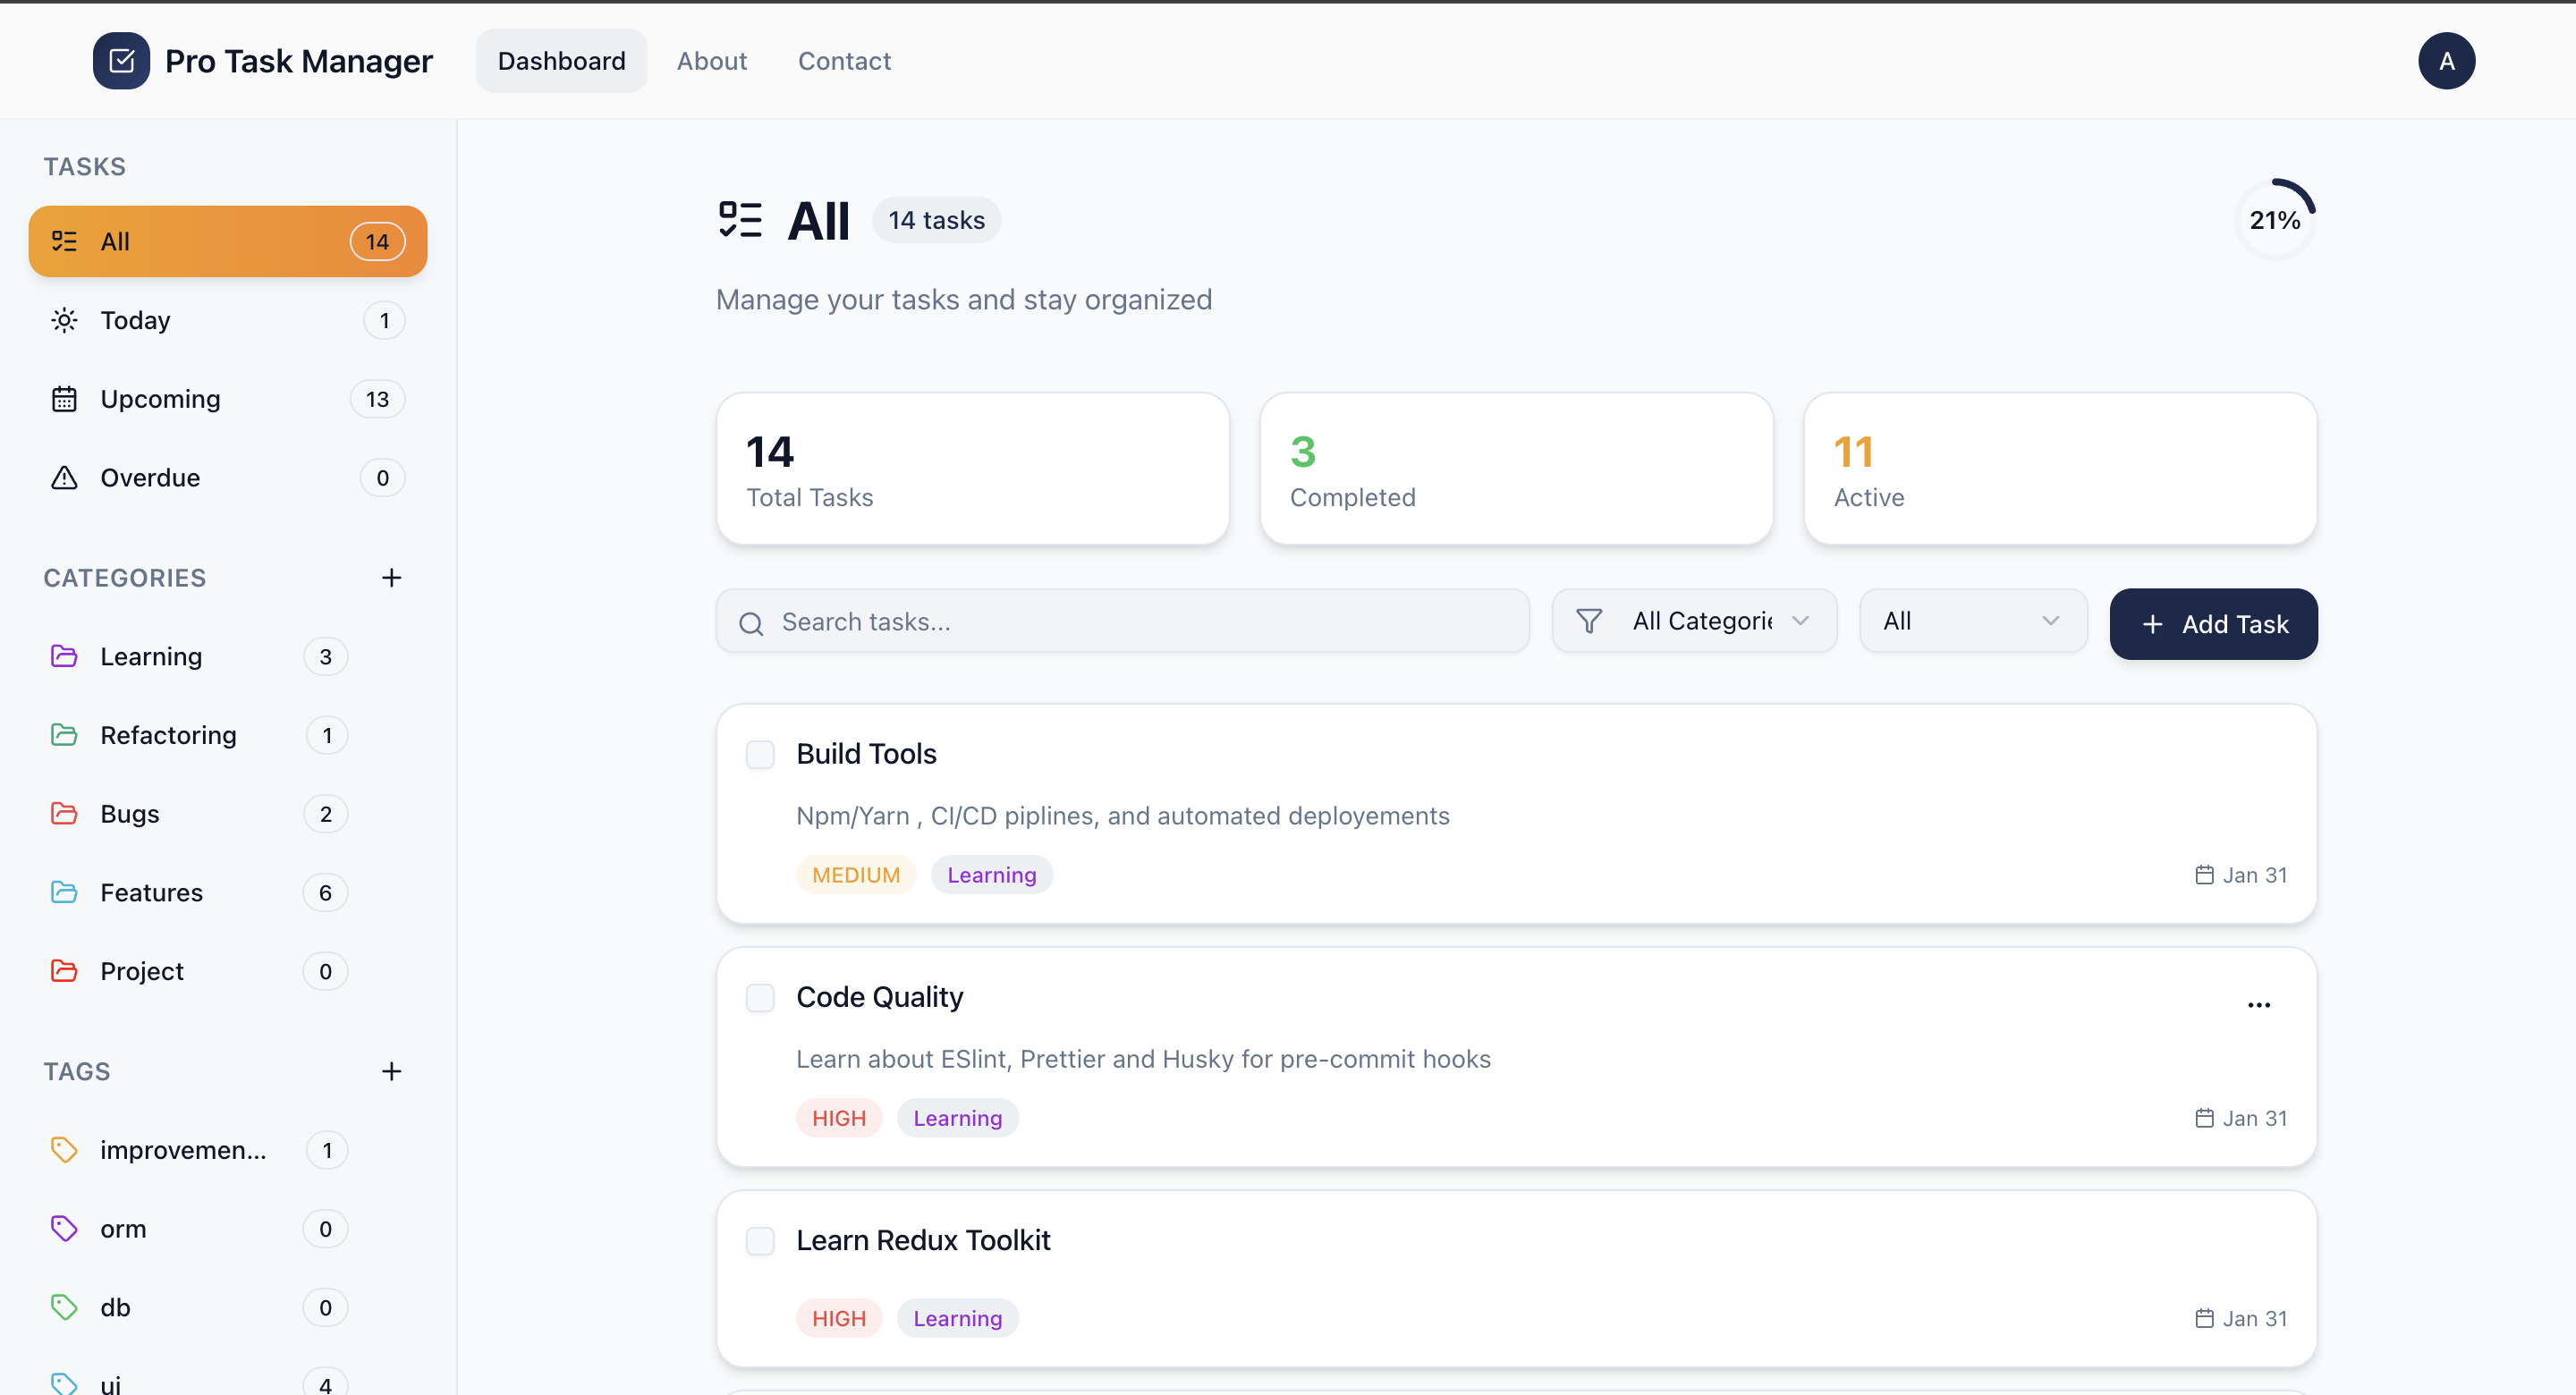The width and height of the screenshot is (2576, 1395).
Task: Open Code Quality three-dots menu
Action: (2258, 1005)
